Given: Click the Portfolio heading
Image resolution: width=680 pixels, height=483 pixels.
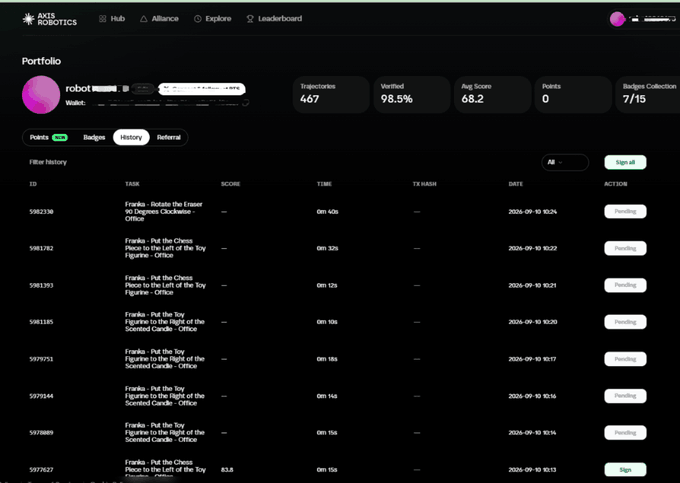Looking at the screenshot, I should click(x=41, y=61).
